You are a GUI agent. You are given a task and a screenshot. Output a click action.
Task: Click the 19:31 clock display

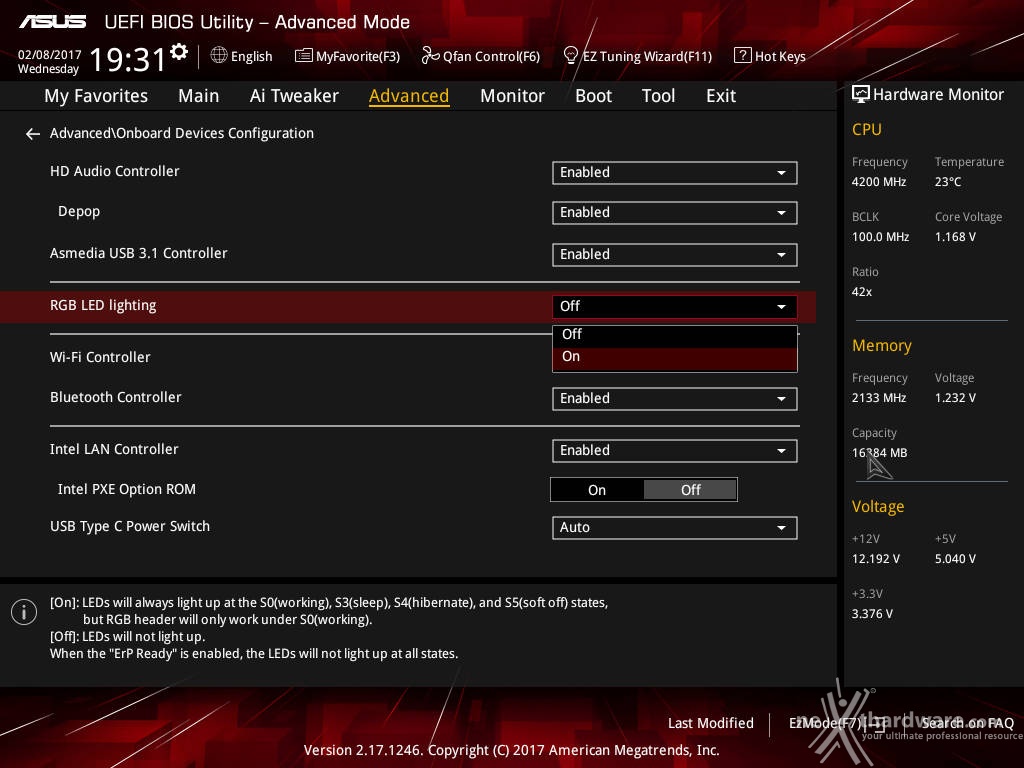(127, 59)
